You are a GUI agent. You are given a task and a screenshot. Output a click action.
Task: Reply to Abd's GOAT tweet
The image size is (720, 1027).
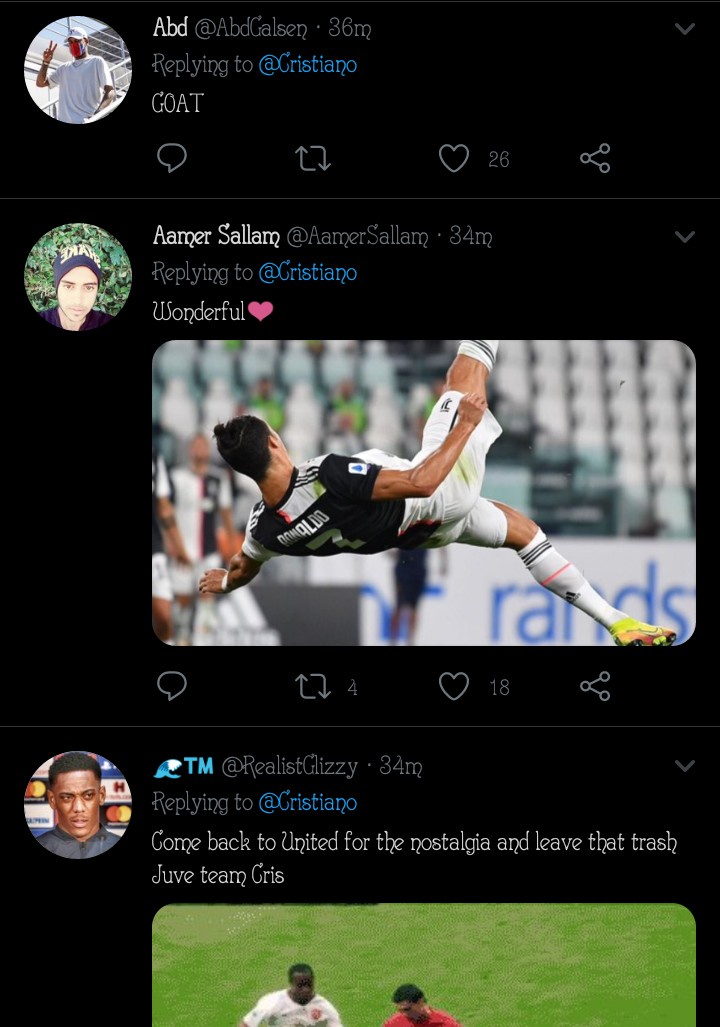tap(172, 158)
